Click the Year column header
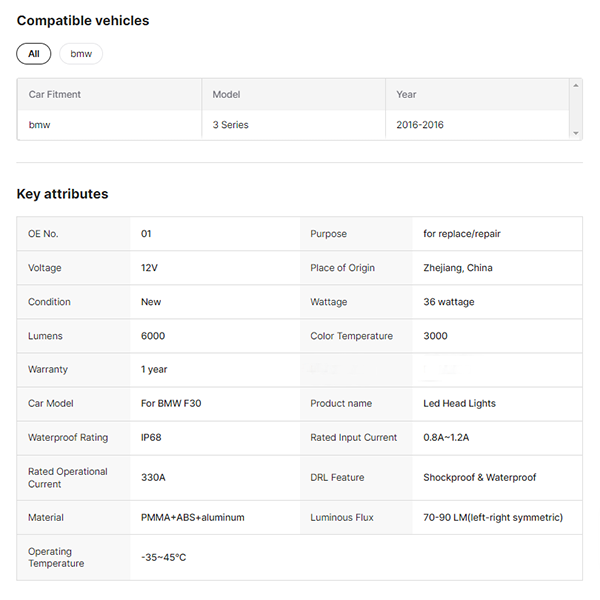 (x=406, y=95)
